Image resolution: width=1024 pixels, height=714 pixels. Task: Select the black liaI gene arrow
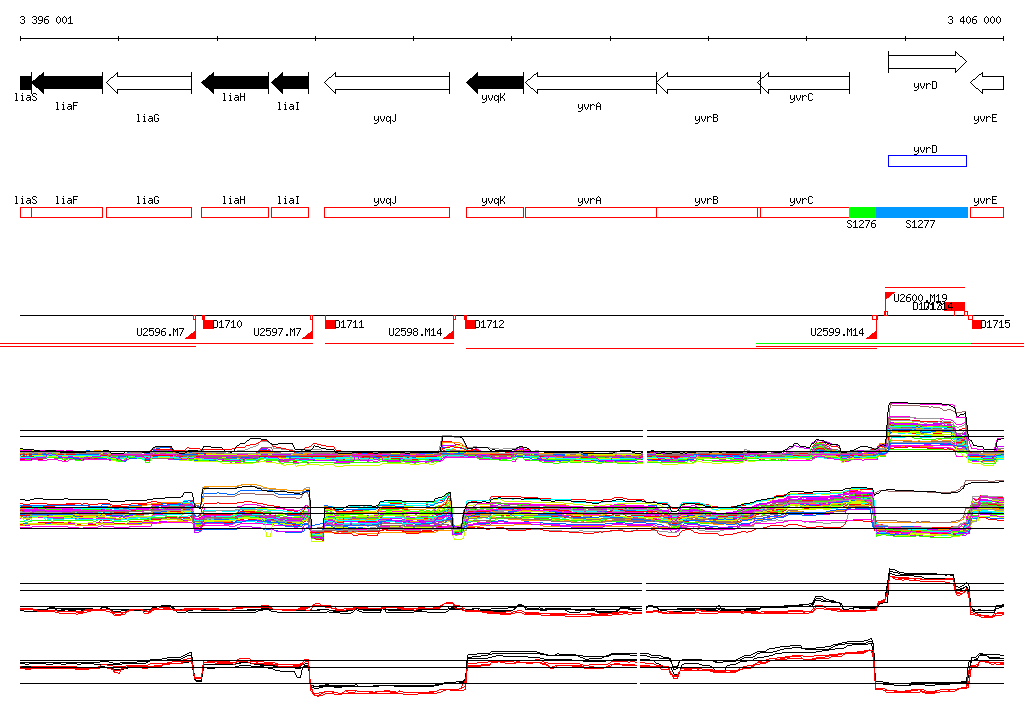pyautogui.click(x=290, y=83)
